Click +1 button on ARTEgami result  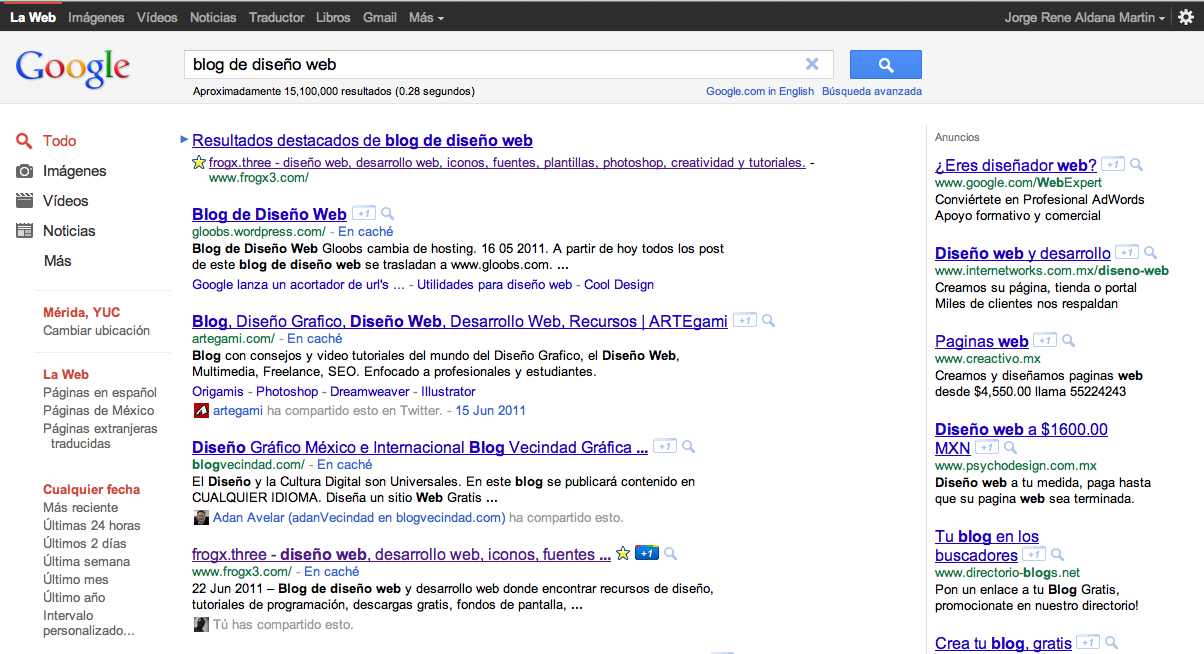(x=744, y=321)
